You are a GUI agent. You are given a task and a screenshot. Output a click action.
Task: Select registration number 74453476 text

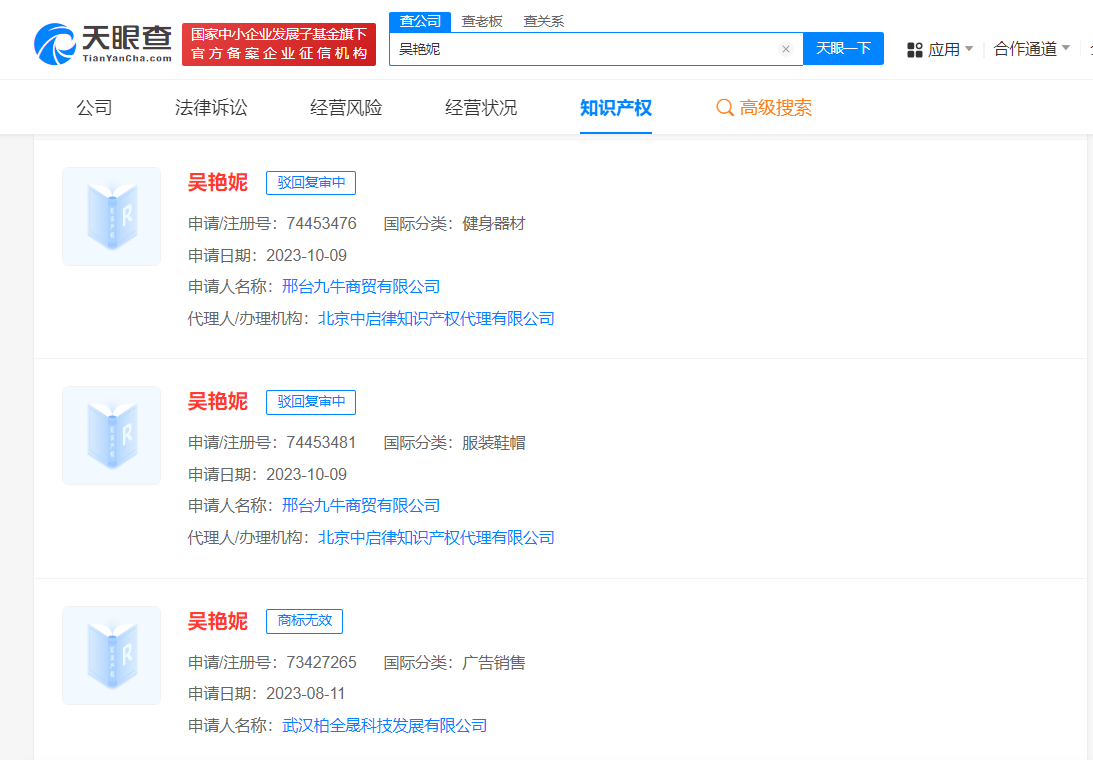pyautogui.click(x=321, y=224)
